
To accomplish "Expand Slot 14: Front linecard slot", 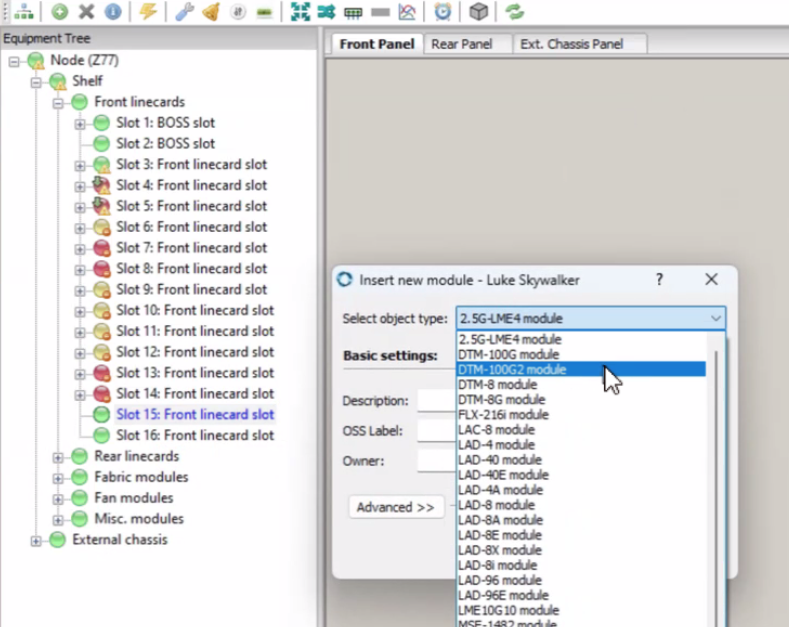I will 80,395.
